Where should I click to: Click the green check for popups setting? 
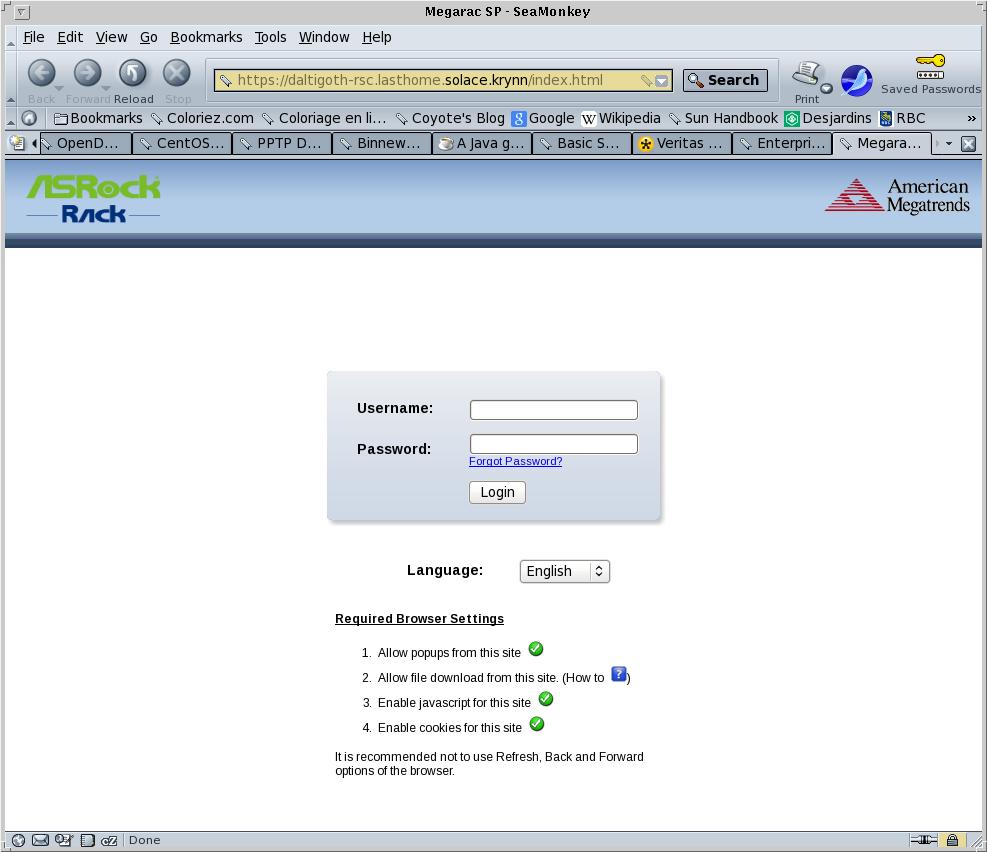536,649
